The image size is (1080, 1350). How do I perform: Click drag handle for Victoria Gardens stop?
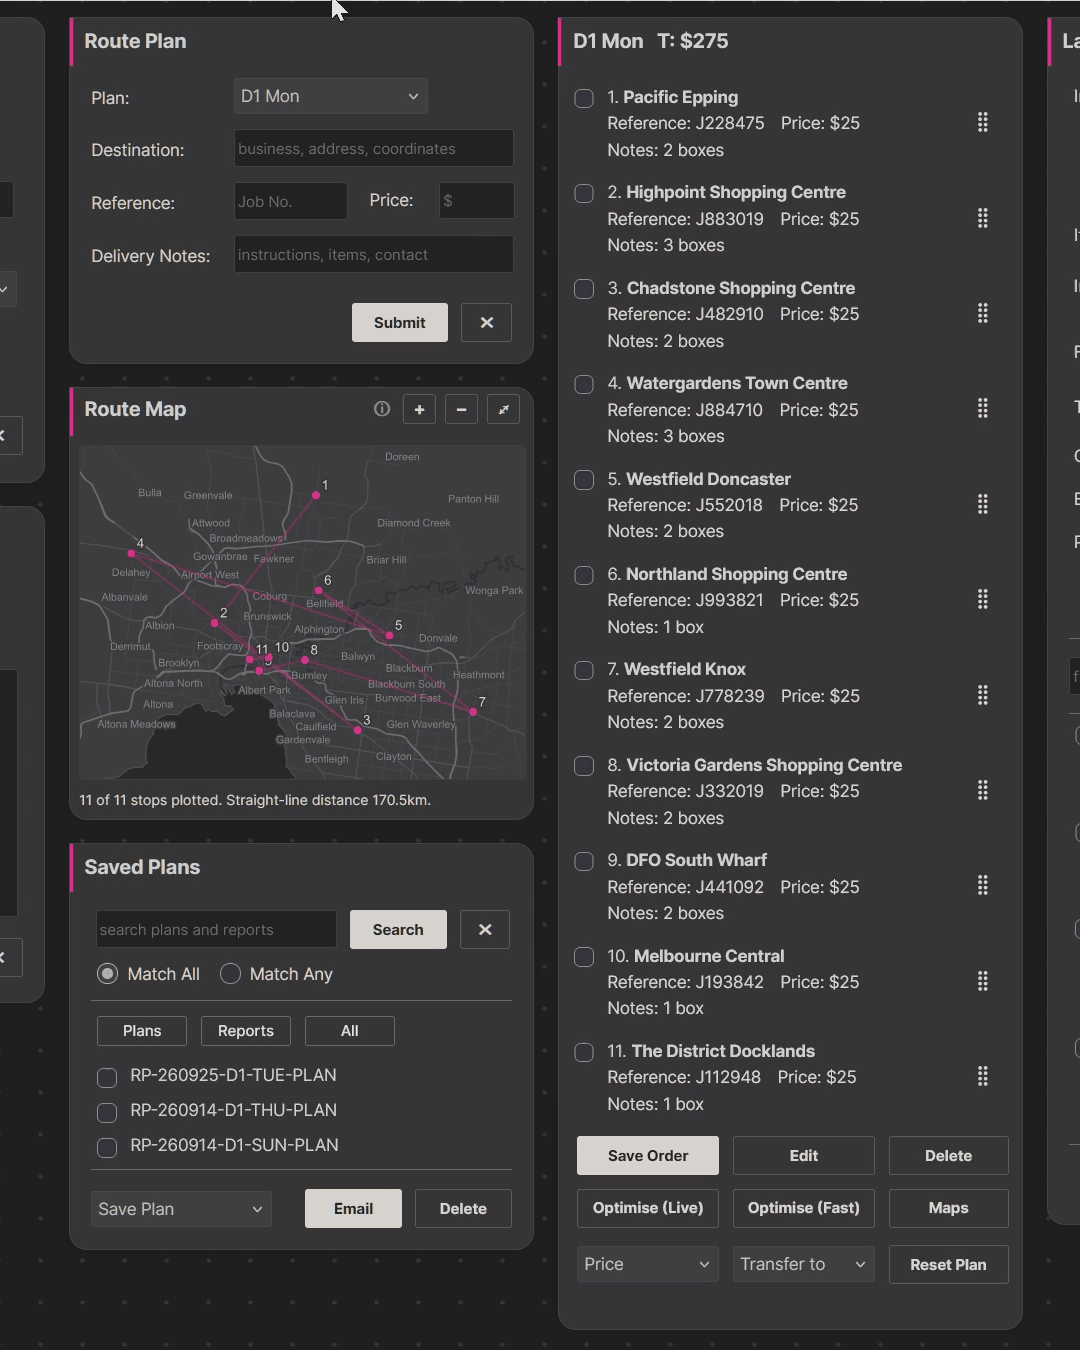[x=983, y=791]
